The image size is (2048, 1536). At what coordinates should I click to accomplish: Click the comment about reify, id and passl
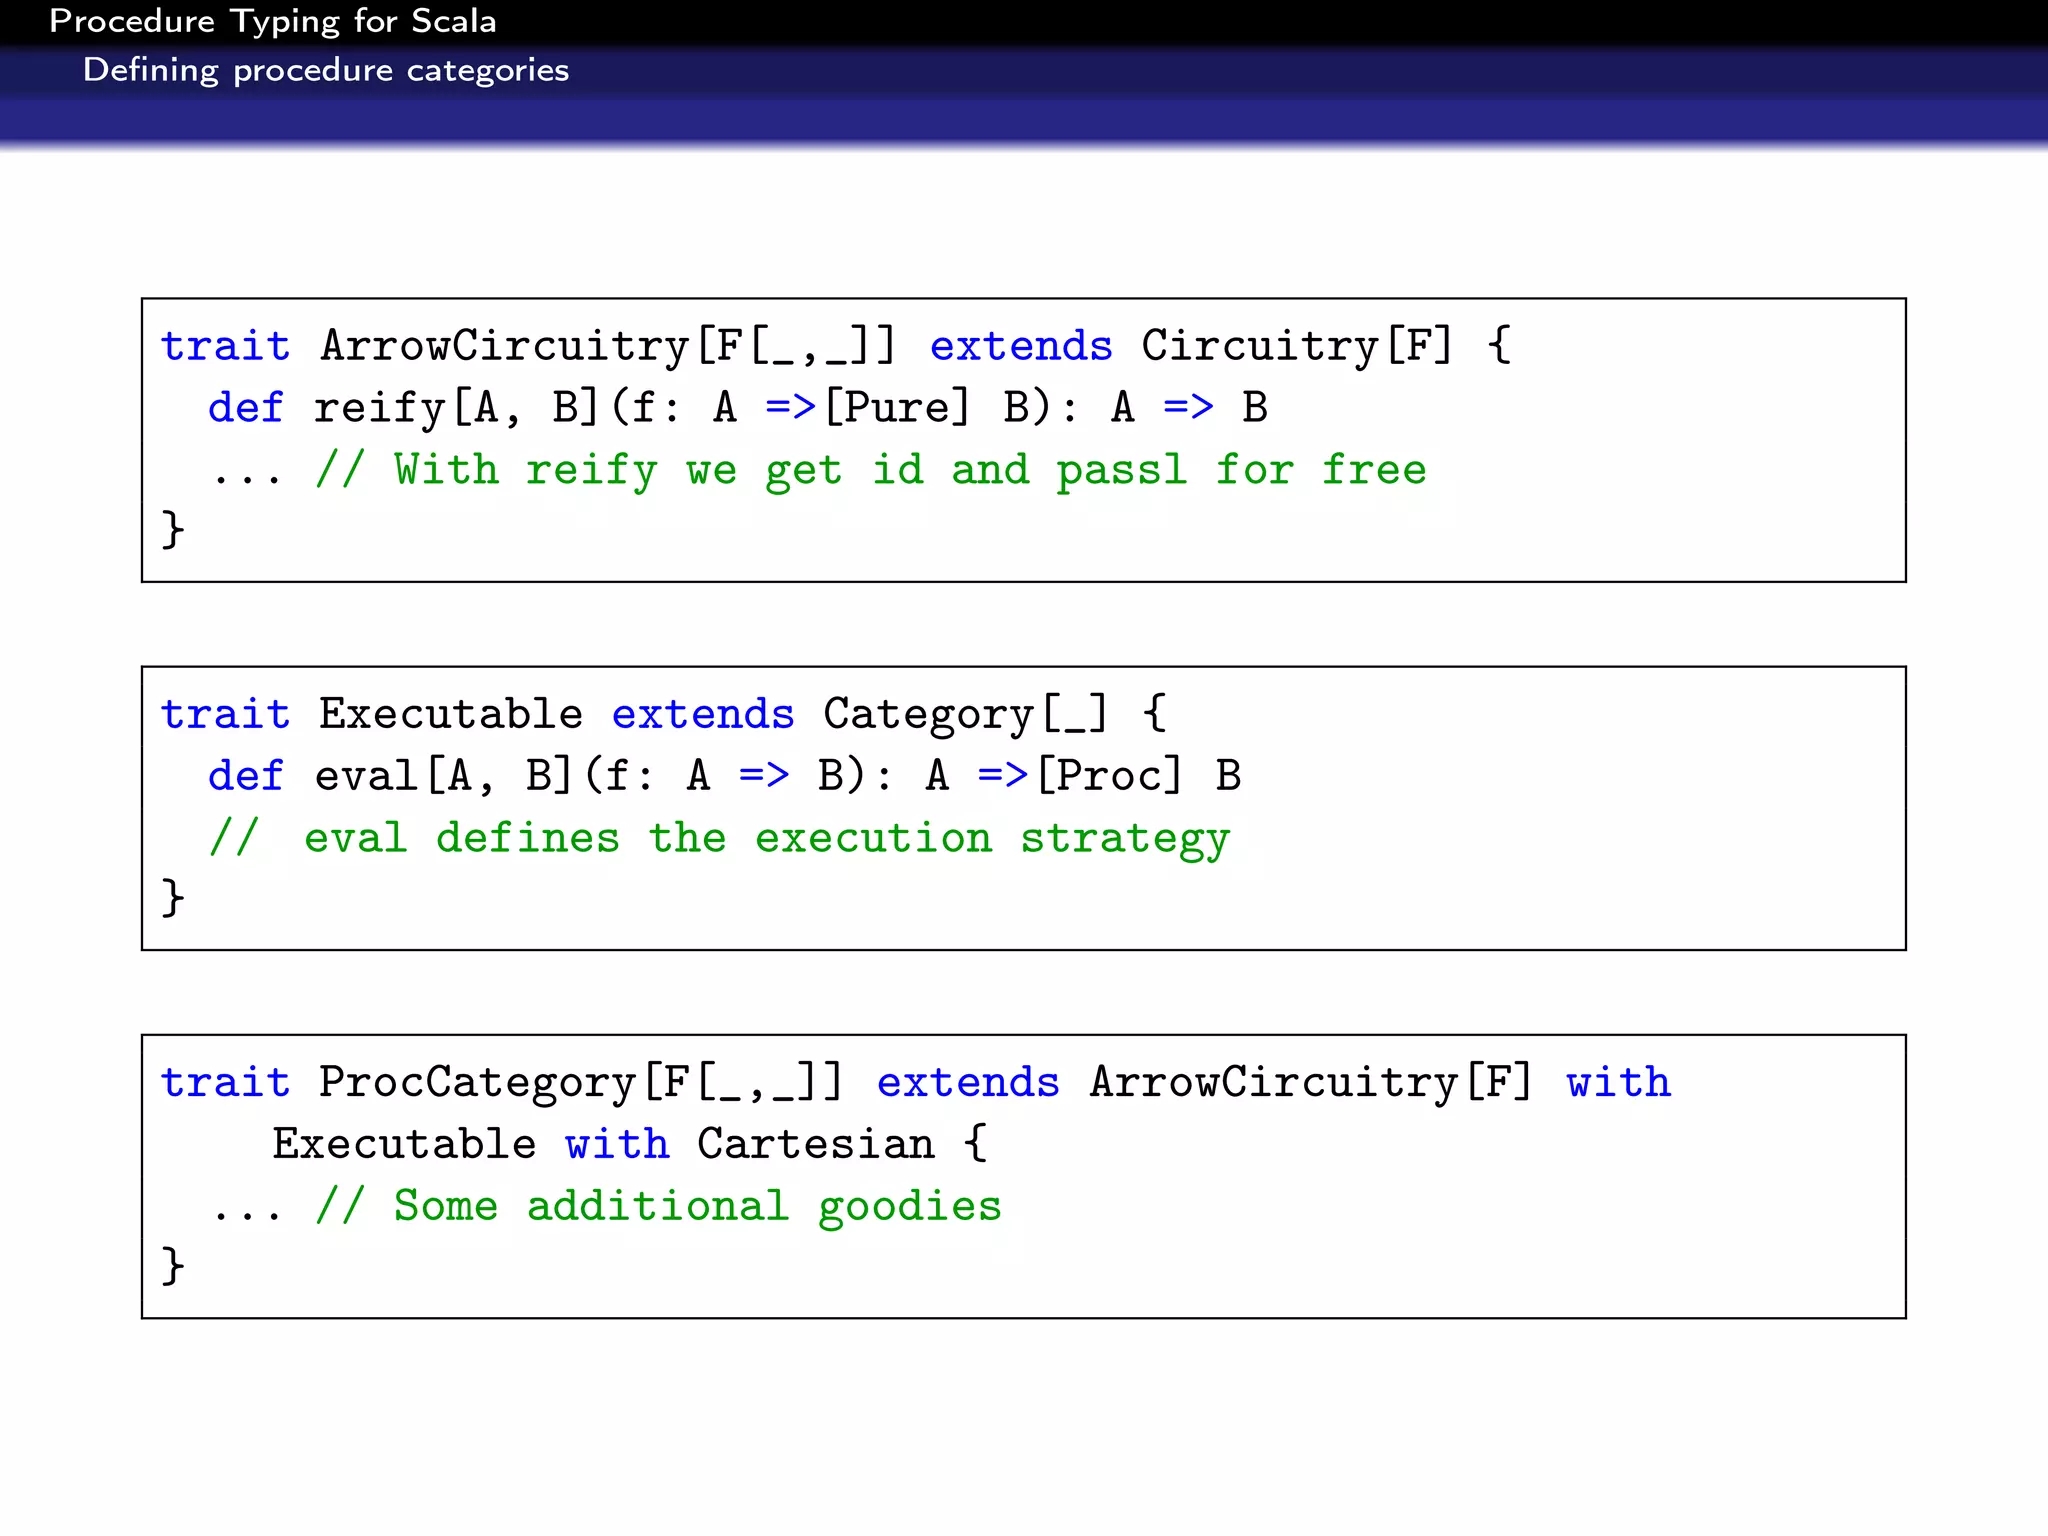click(x=870, y=470)
